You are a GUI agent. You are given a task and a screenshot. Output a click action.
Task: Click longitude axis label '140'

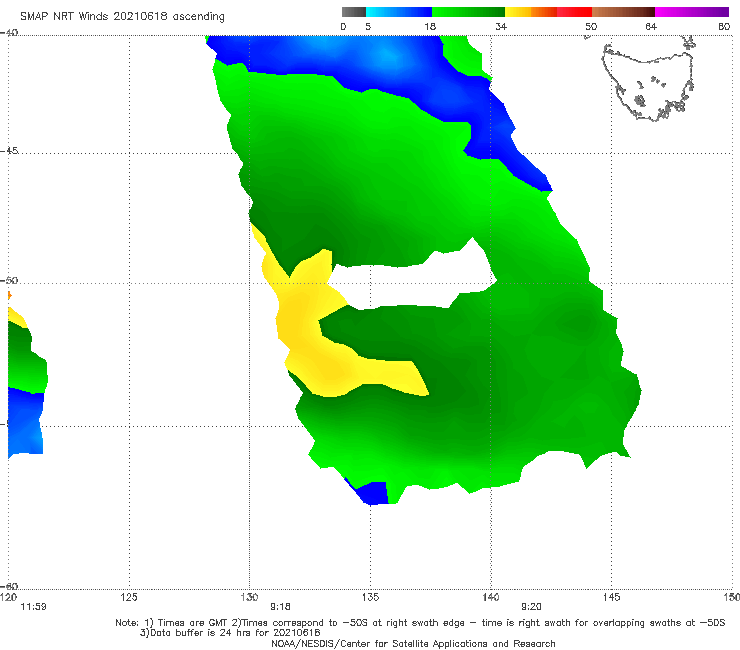(x=491, y=597)
